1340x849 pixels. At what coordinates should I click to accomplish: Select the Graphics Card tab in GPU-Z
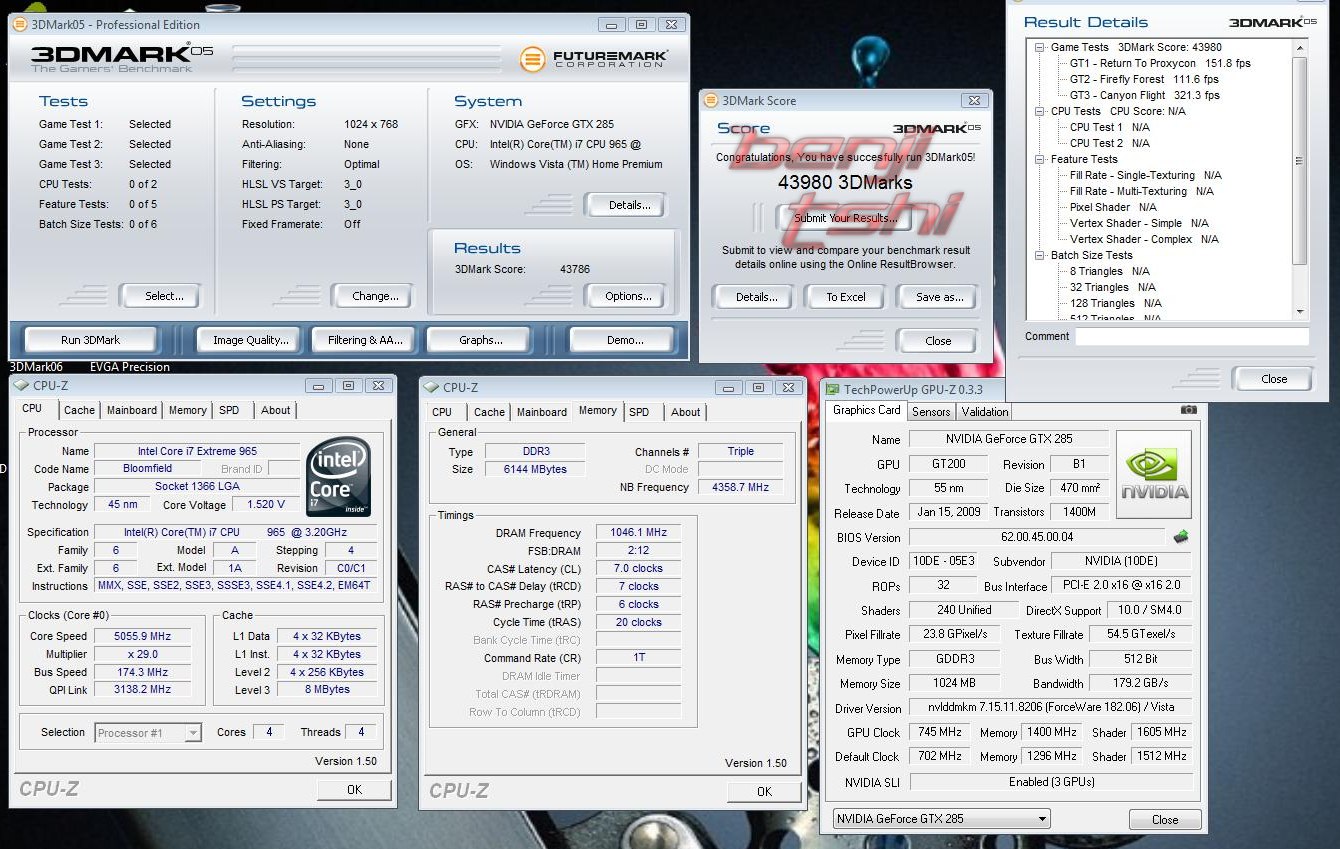pos(867,410)
